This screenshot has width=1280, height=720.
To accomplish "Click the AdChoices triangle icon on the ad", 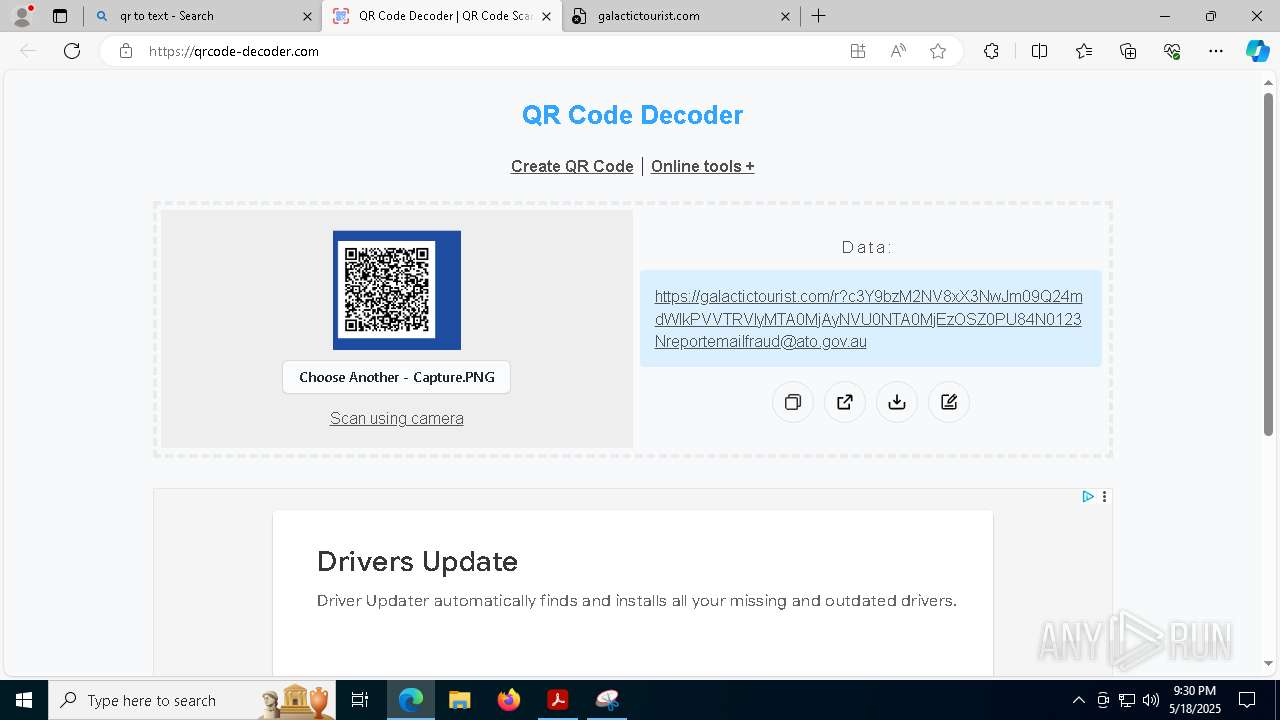I will pos(1088,497).
